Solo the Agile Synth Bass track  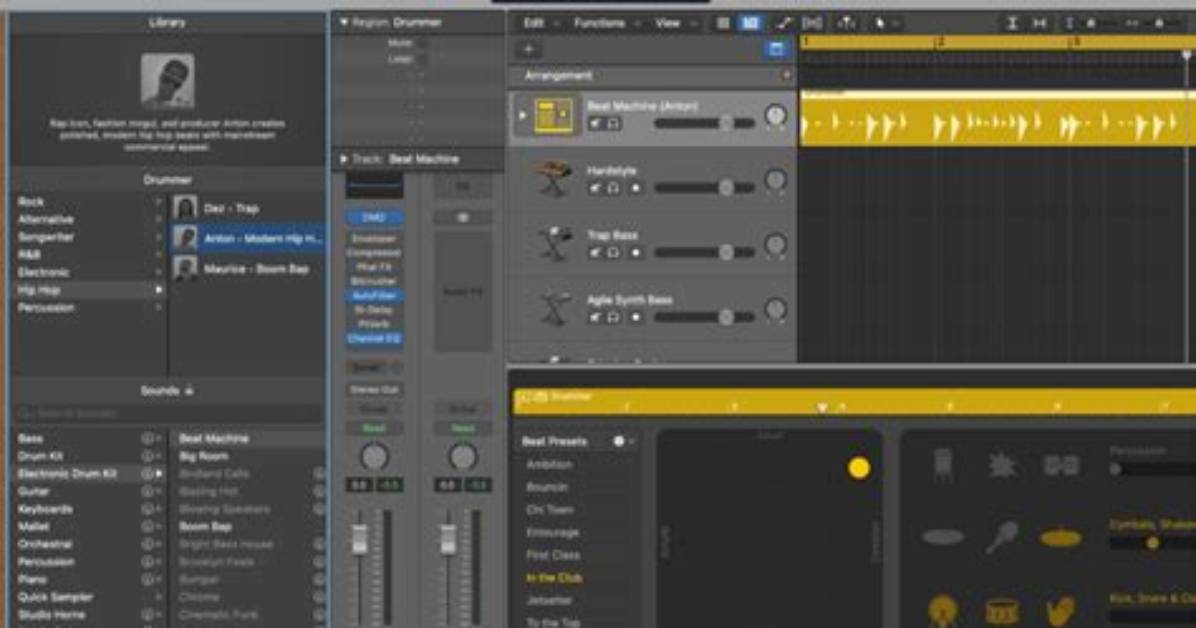coord(612,317)
